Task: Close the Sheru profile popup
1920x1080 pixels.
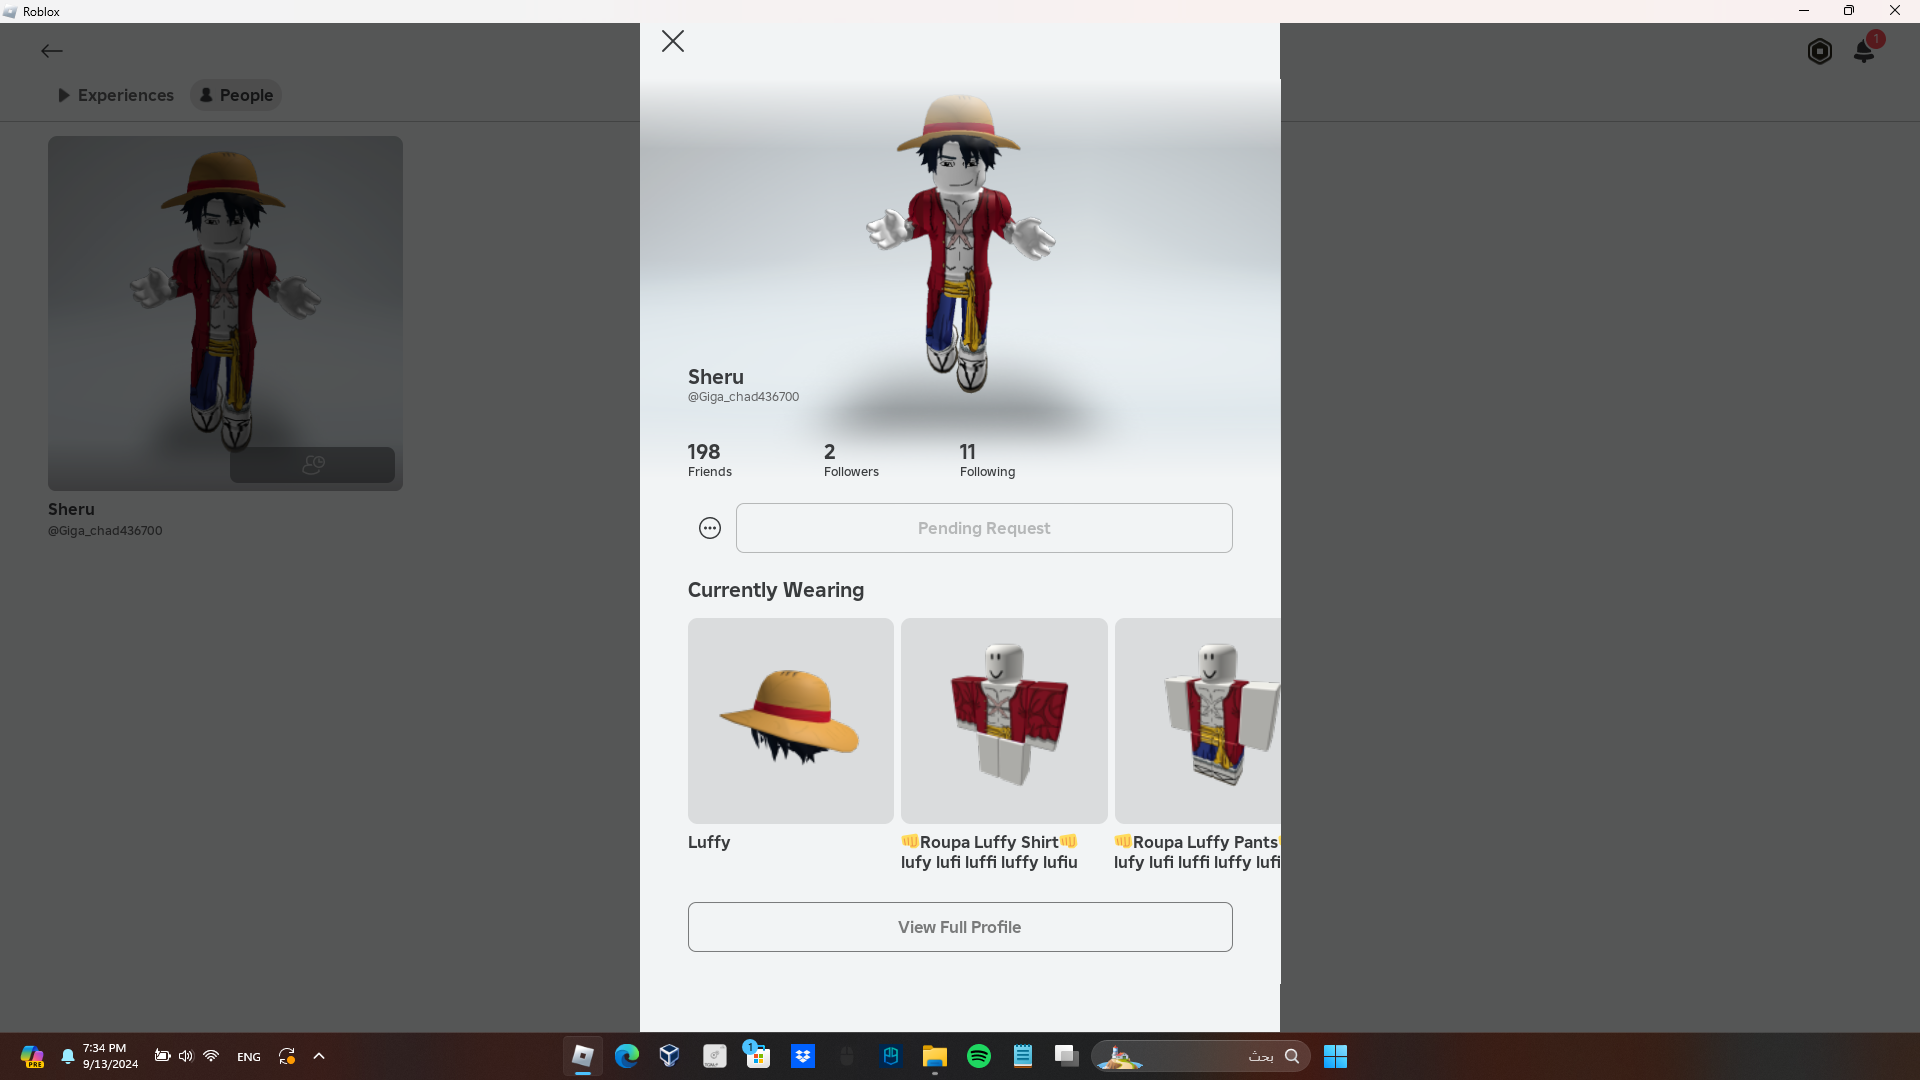Action: click(673, 41)
